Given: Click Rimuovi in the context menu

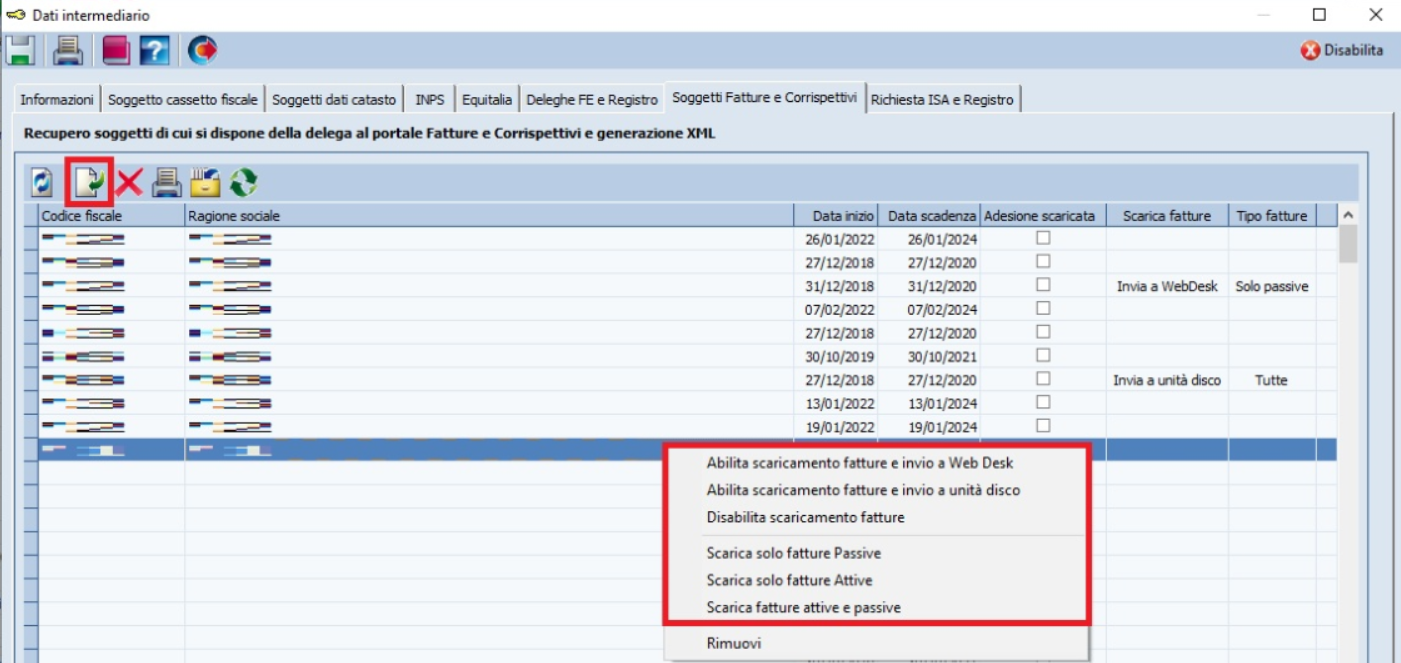Looking at the screenshot, I should pos(733,643).
